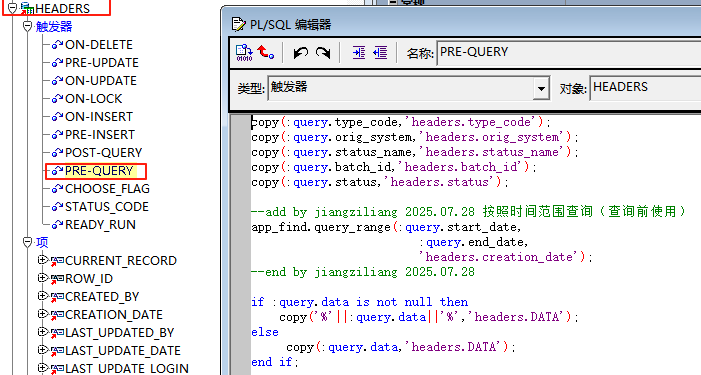Click the PRE-UPDATE trigger icon

(57, 63)
